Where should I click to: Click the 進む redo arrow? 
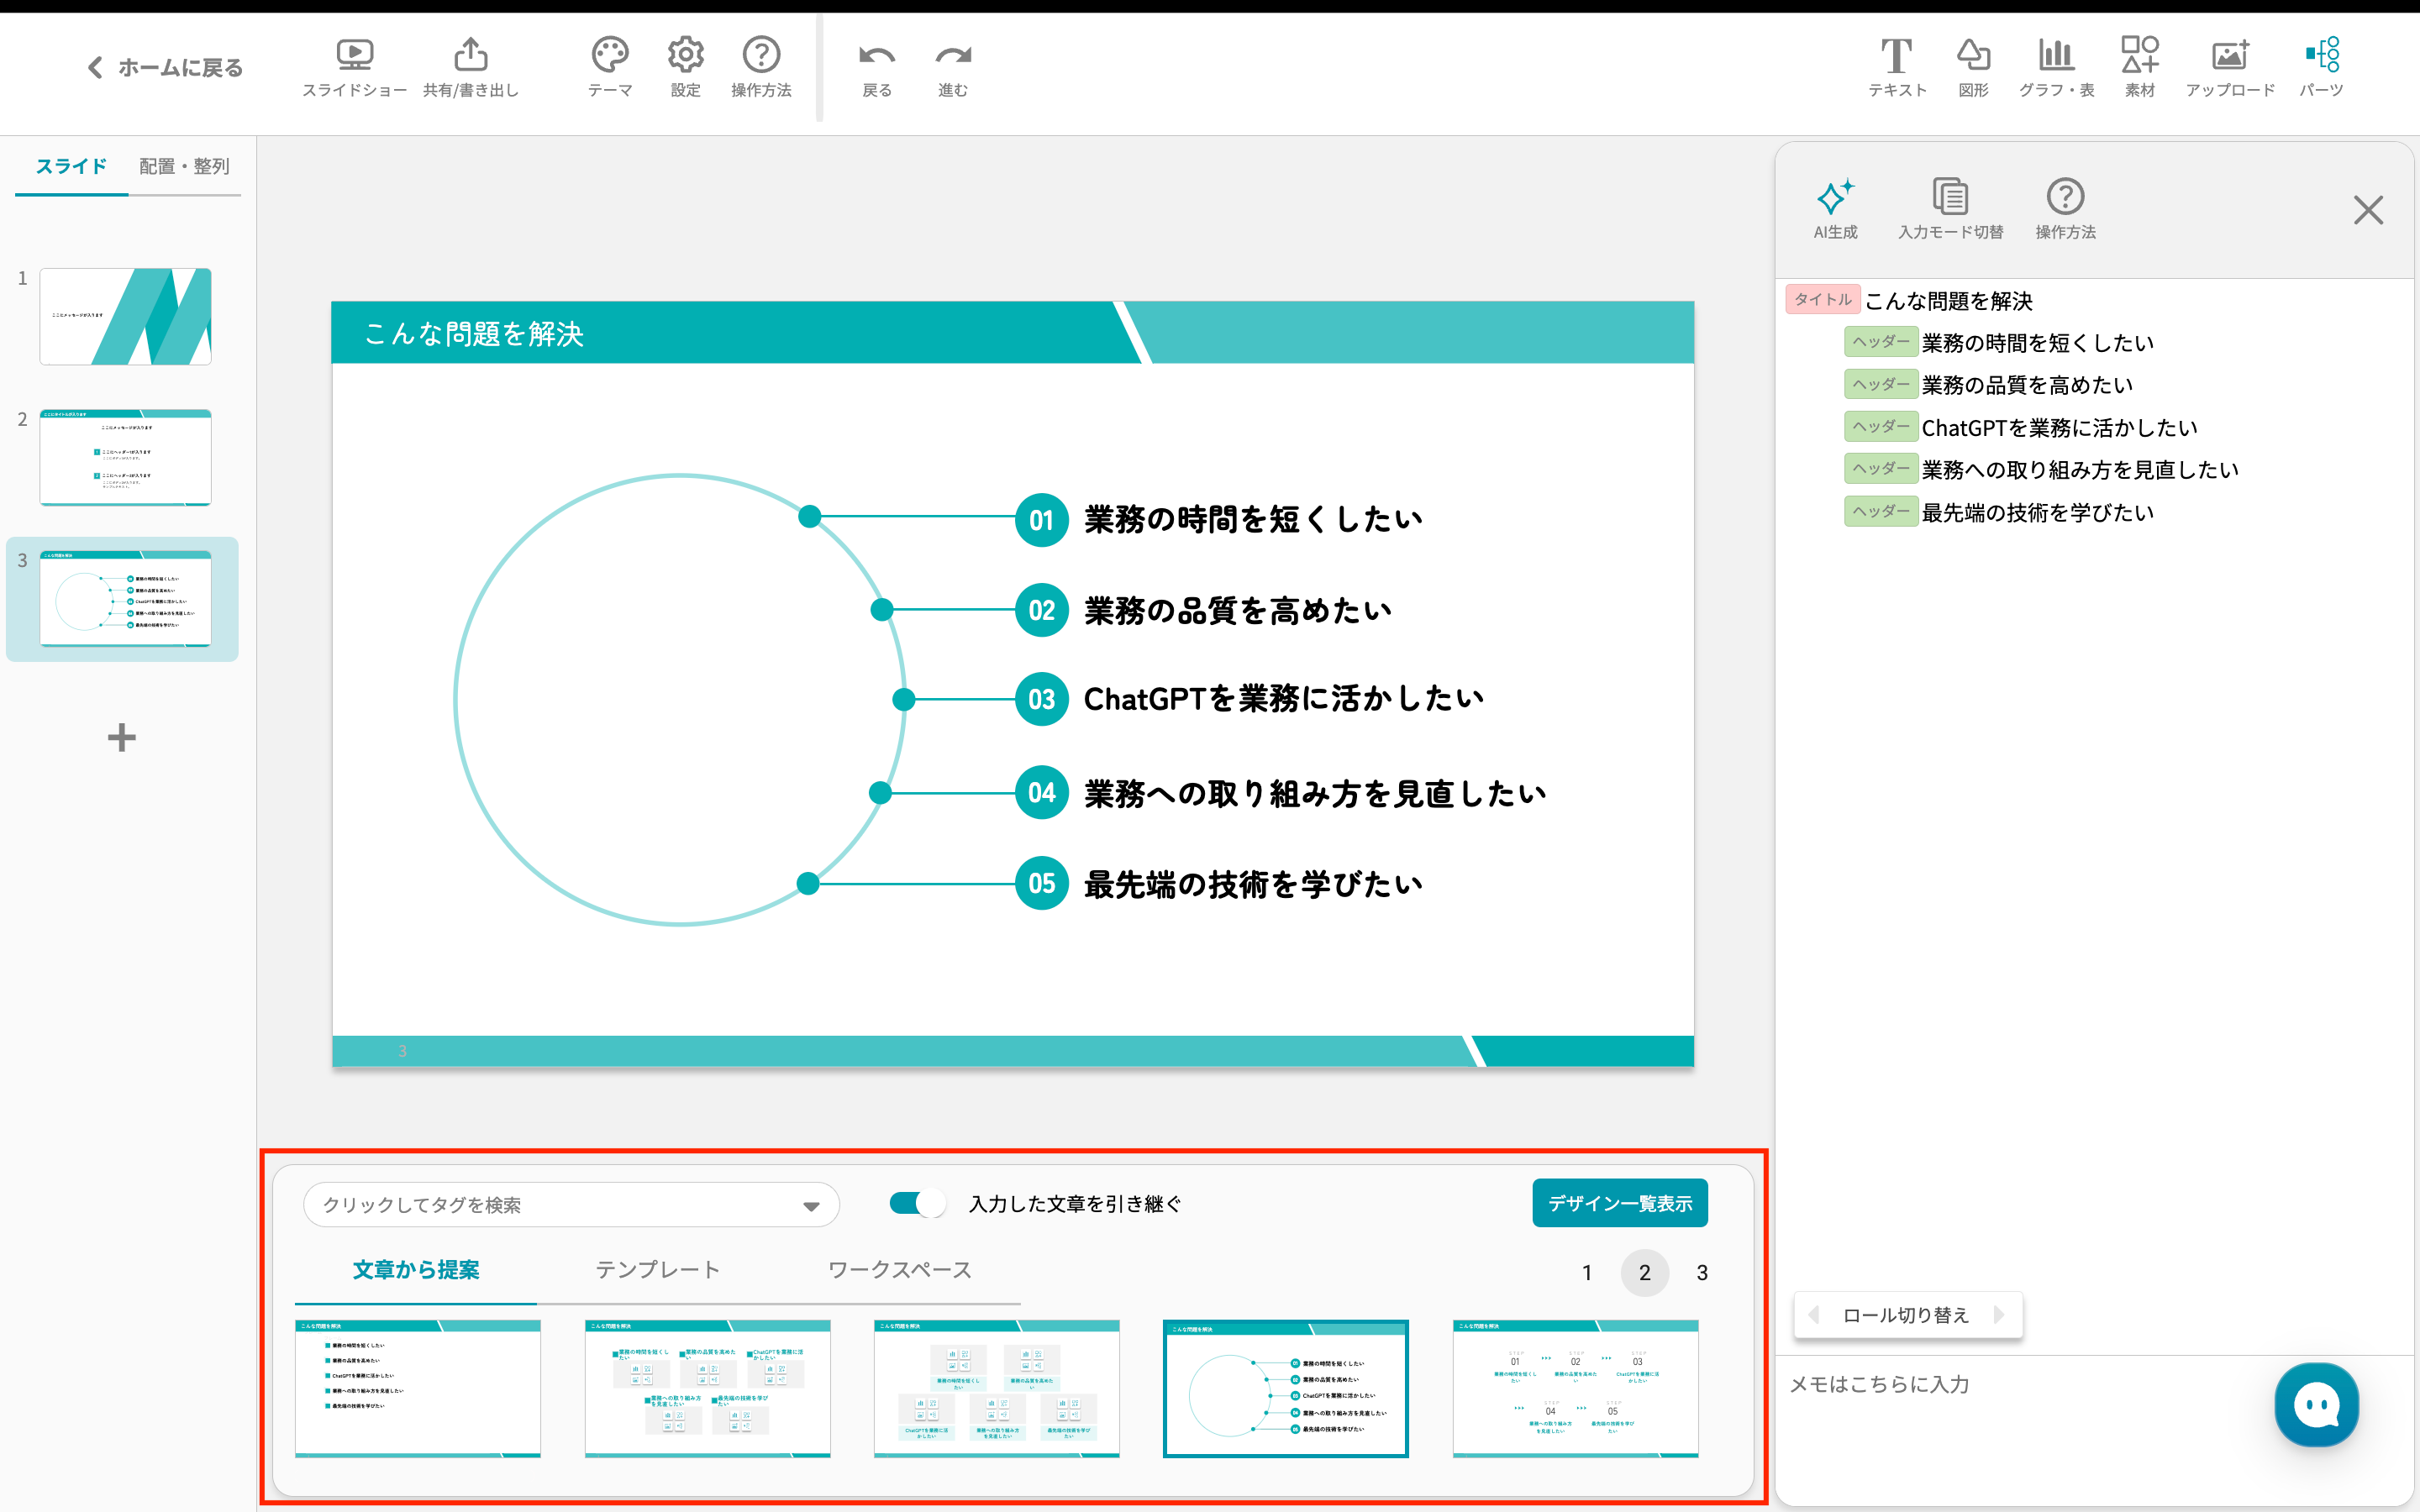952,56
